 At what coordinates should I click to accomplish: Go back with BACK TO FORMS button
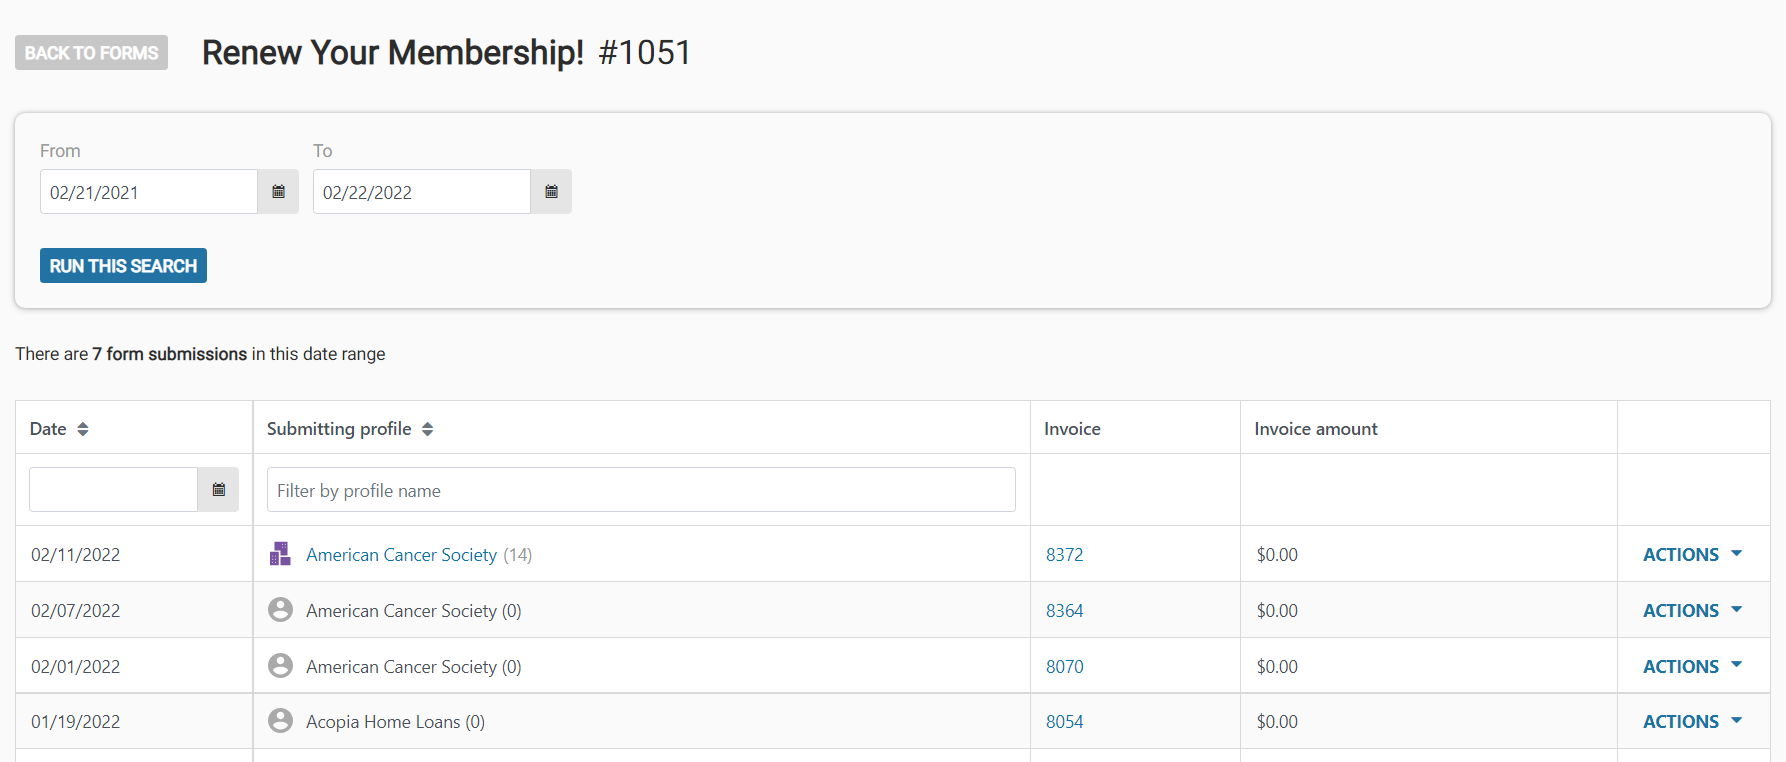point(91,53)
